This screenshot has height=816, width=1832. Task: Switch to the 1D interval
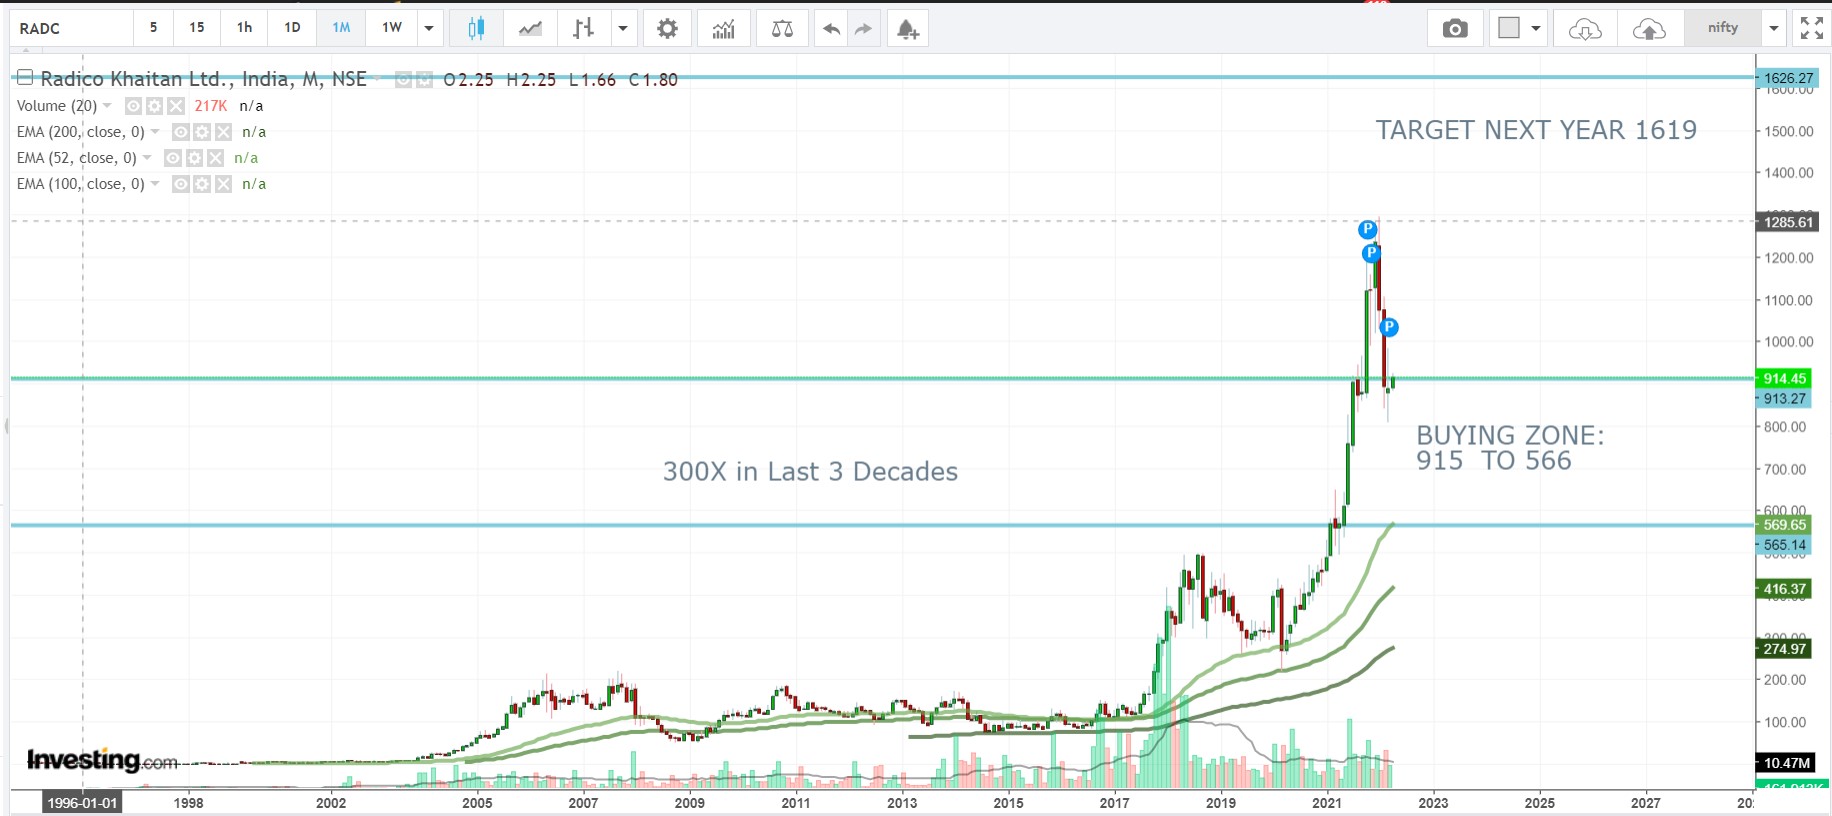(292, 28)
